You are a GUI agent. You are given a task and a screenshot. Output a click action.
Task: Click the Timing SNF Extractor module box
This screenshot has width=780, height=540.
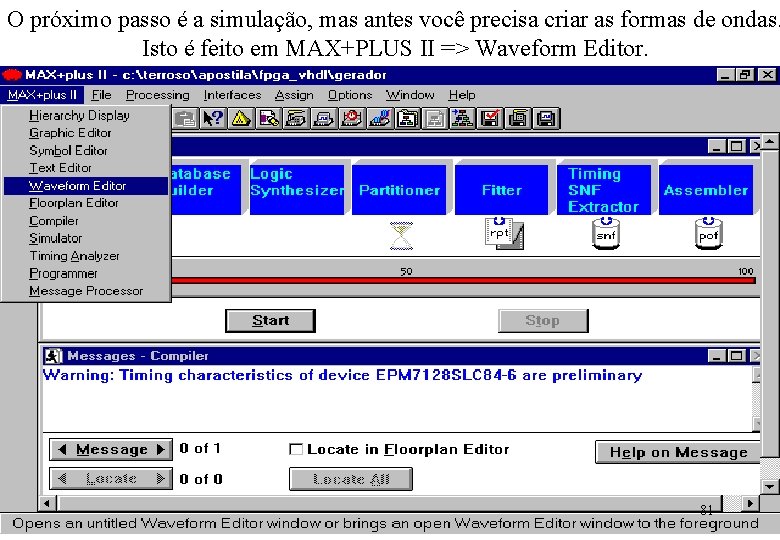[604, 190]
